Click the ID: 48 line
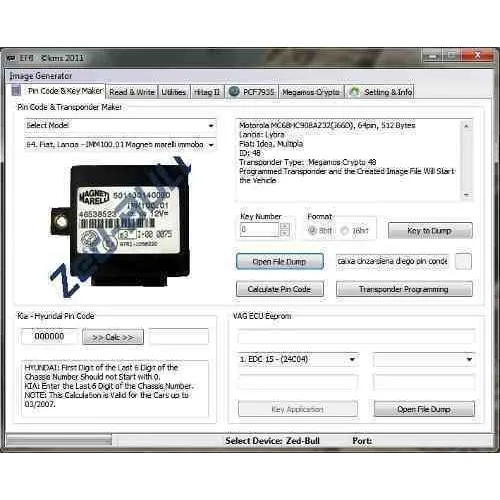The width and height of the screenshot is (500, 500). [250, 153]
